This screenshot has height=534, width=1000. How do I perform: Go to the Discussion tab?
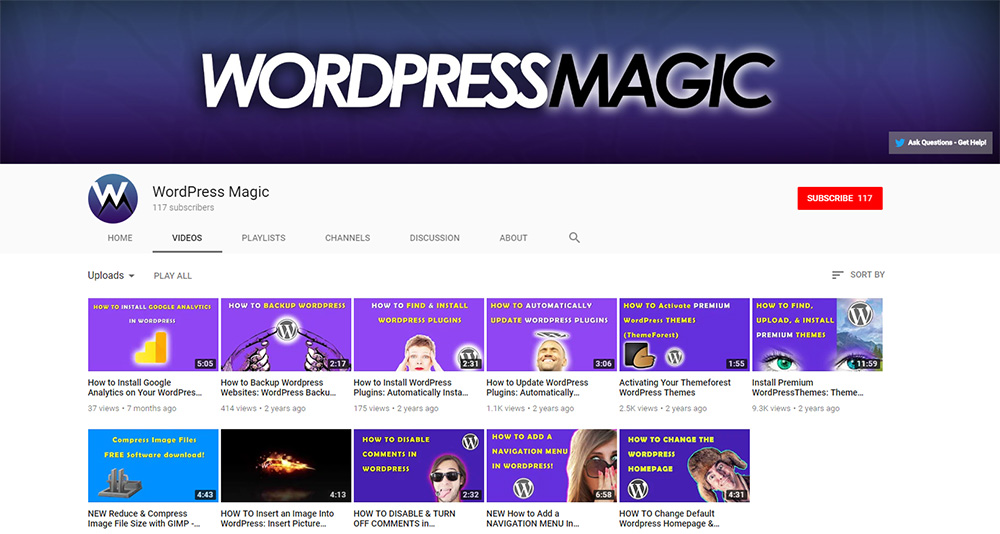[x=434, y=237]
